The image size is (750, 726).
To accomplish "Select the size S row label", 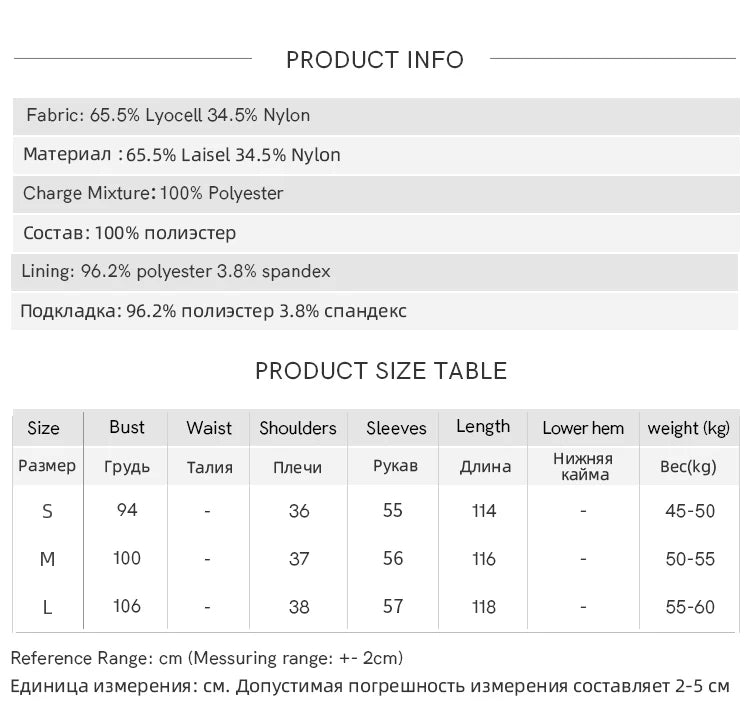I will click(x=47, y=512).
